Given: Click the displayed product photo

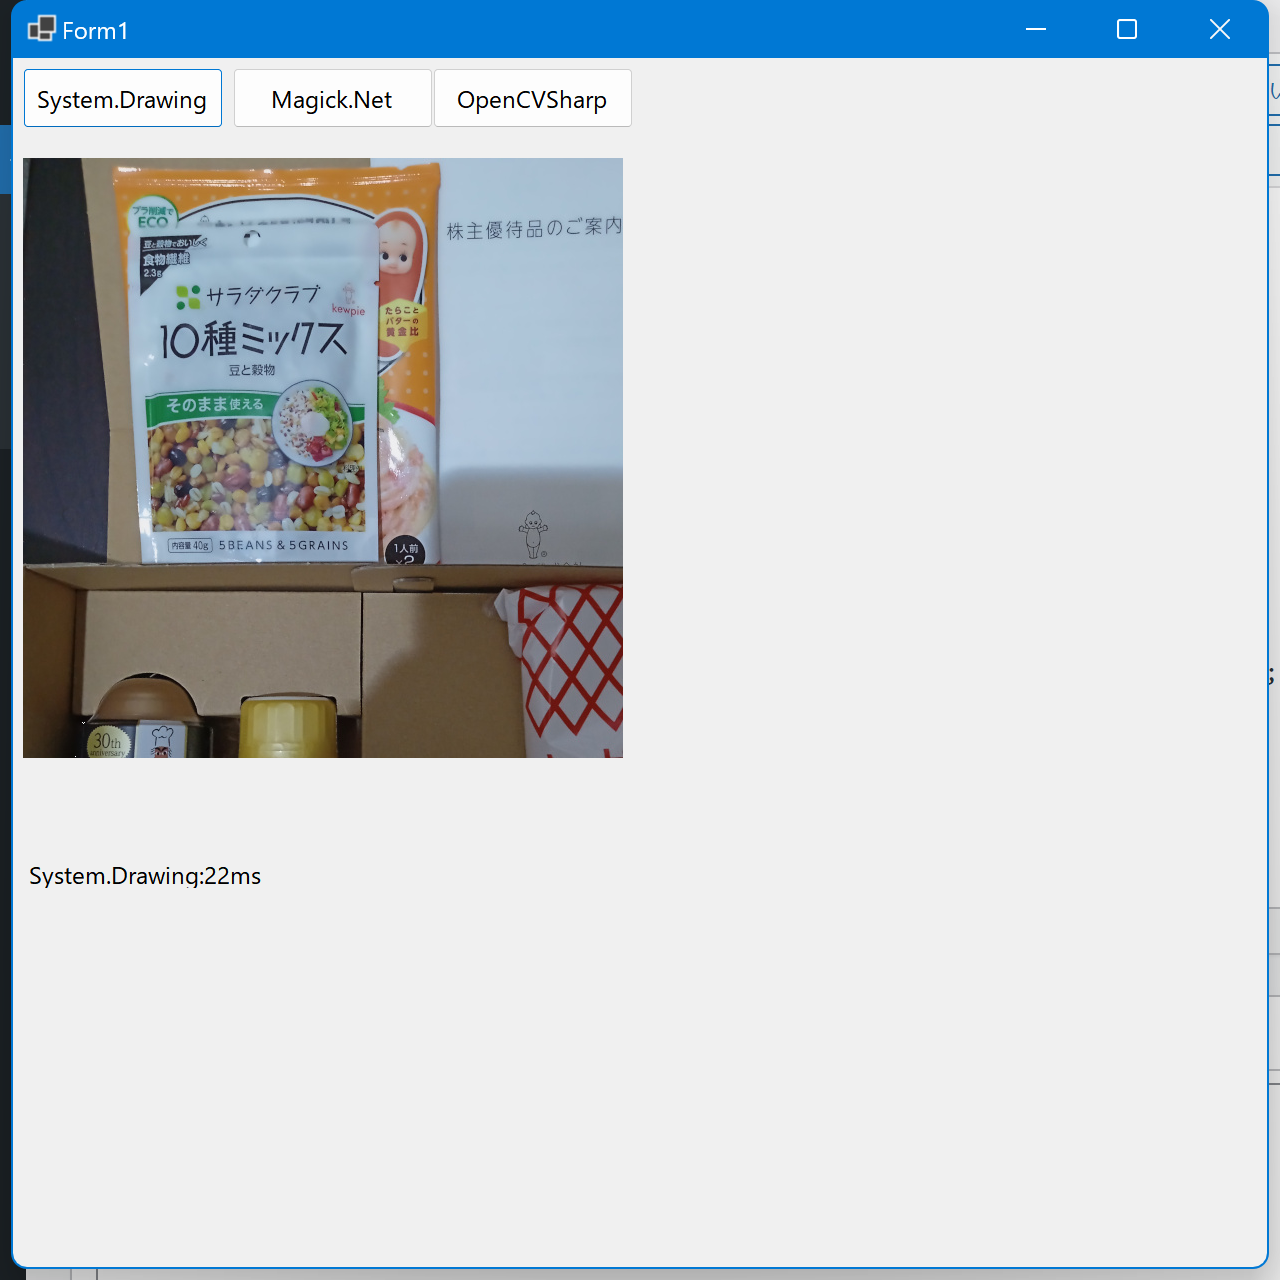Looking at the screenshot, I should (x=323, y=458).
